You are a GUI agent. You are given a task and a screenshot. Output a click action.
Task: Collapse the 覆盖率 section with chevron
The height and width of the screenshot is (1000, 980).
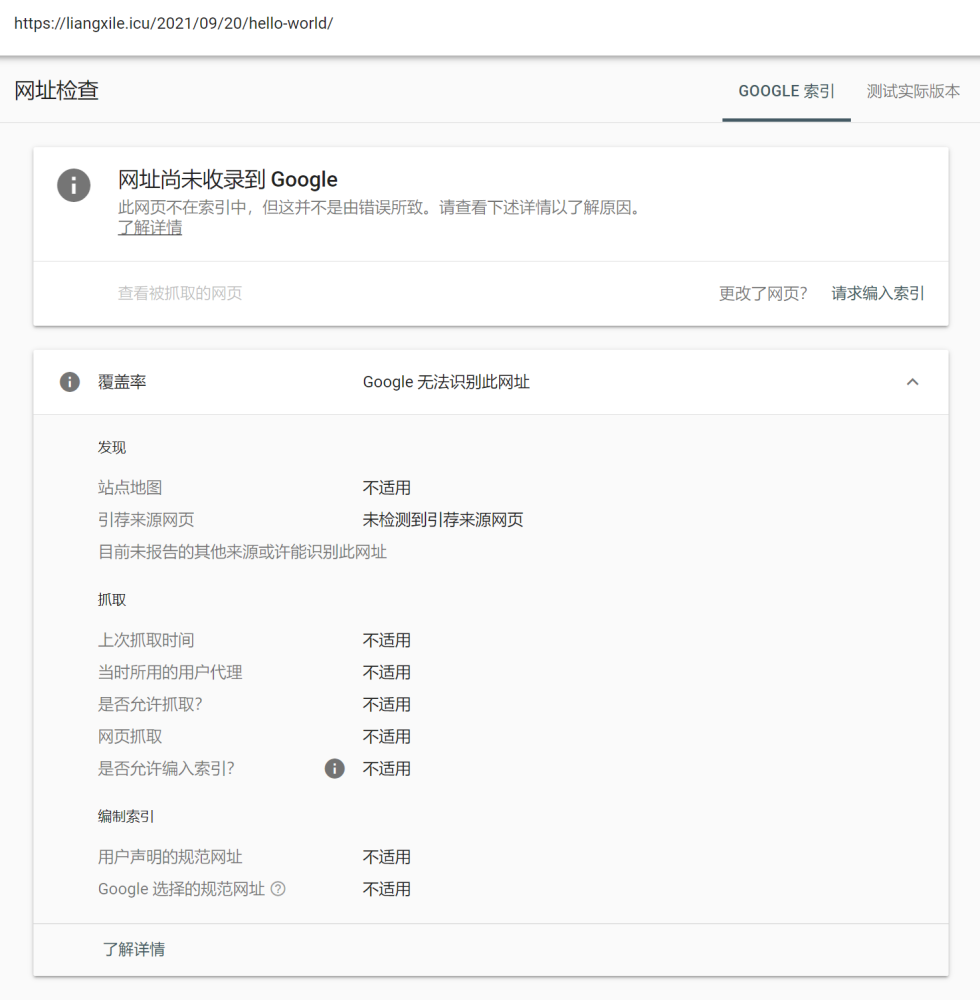(912, 382)
